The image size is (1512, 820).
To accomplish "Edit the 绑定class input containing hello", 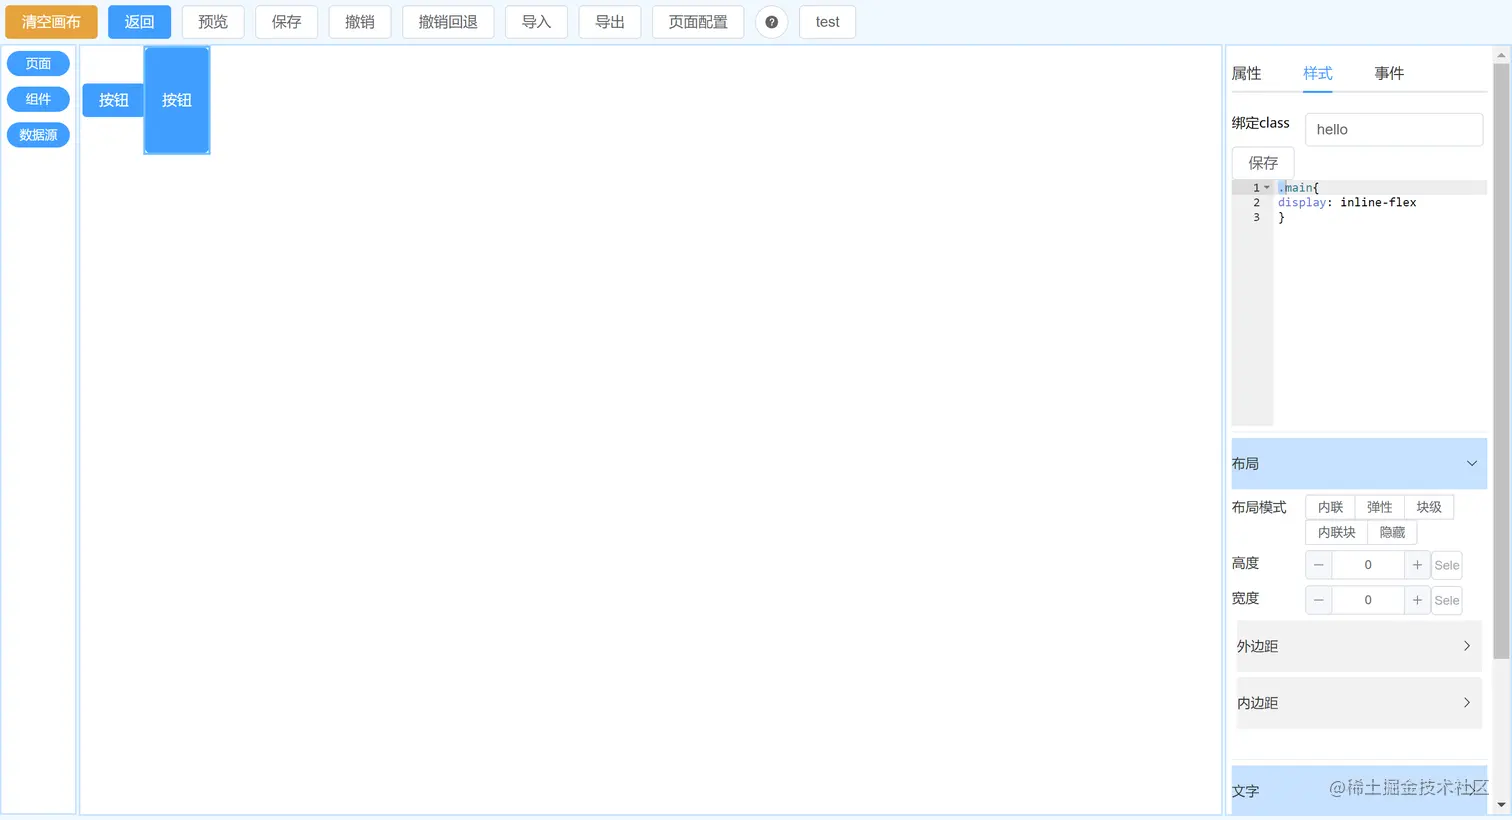I will point(1393,129).
